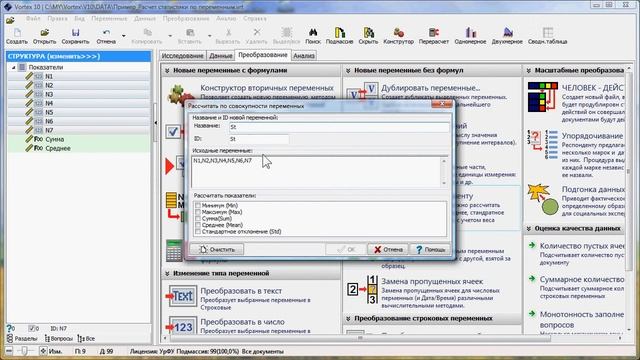Click the Преобразовать в число 123 icon
The image size is (640, 360).
(x=182, y=327)
